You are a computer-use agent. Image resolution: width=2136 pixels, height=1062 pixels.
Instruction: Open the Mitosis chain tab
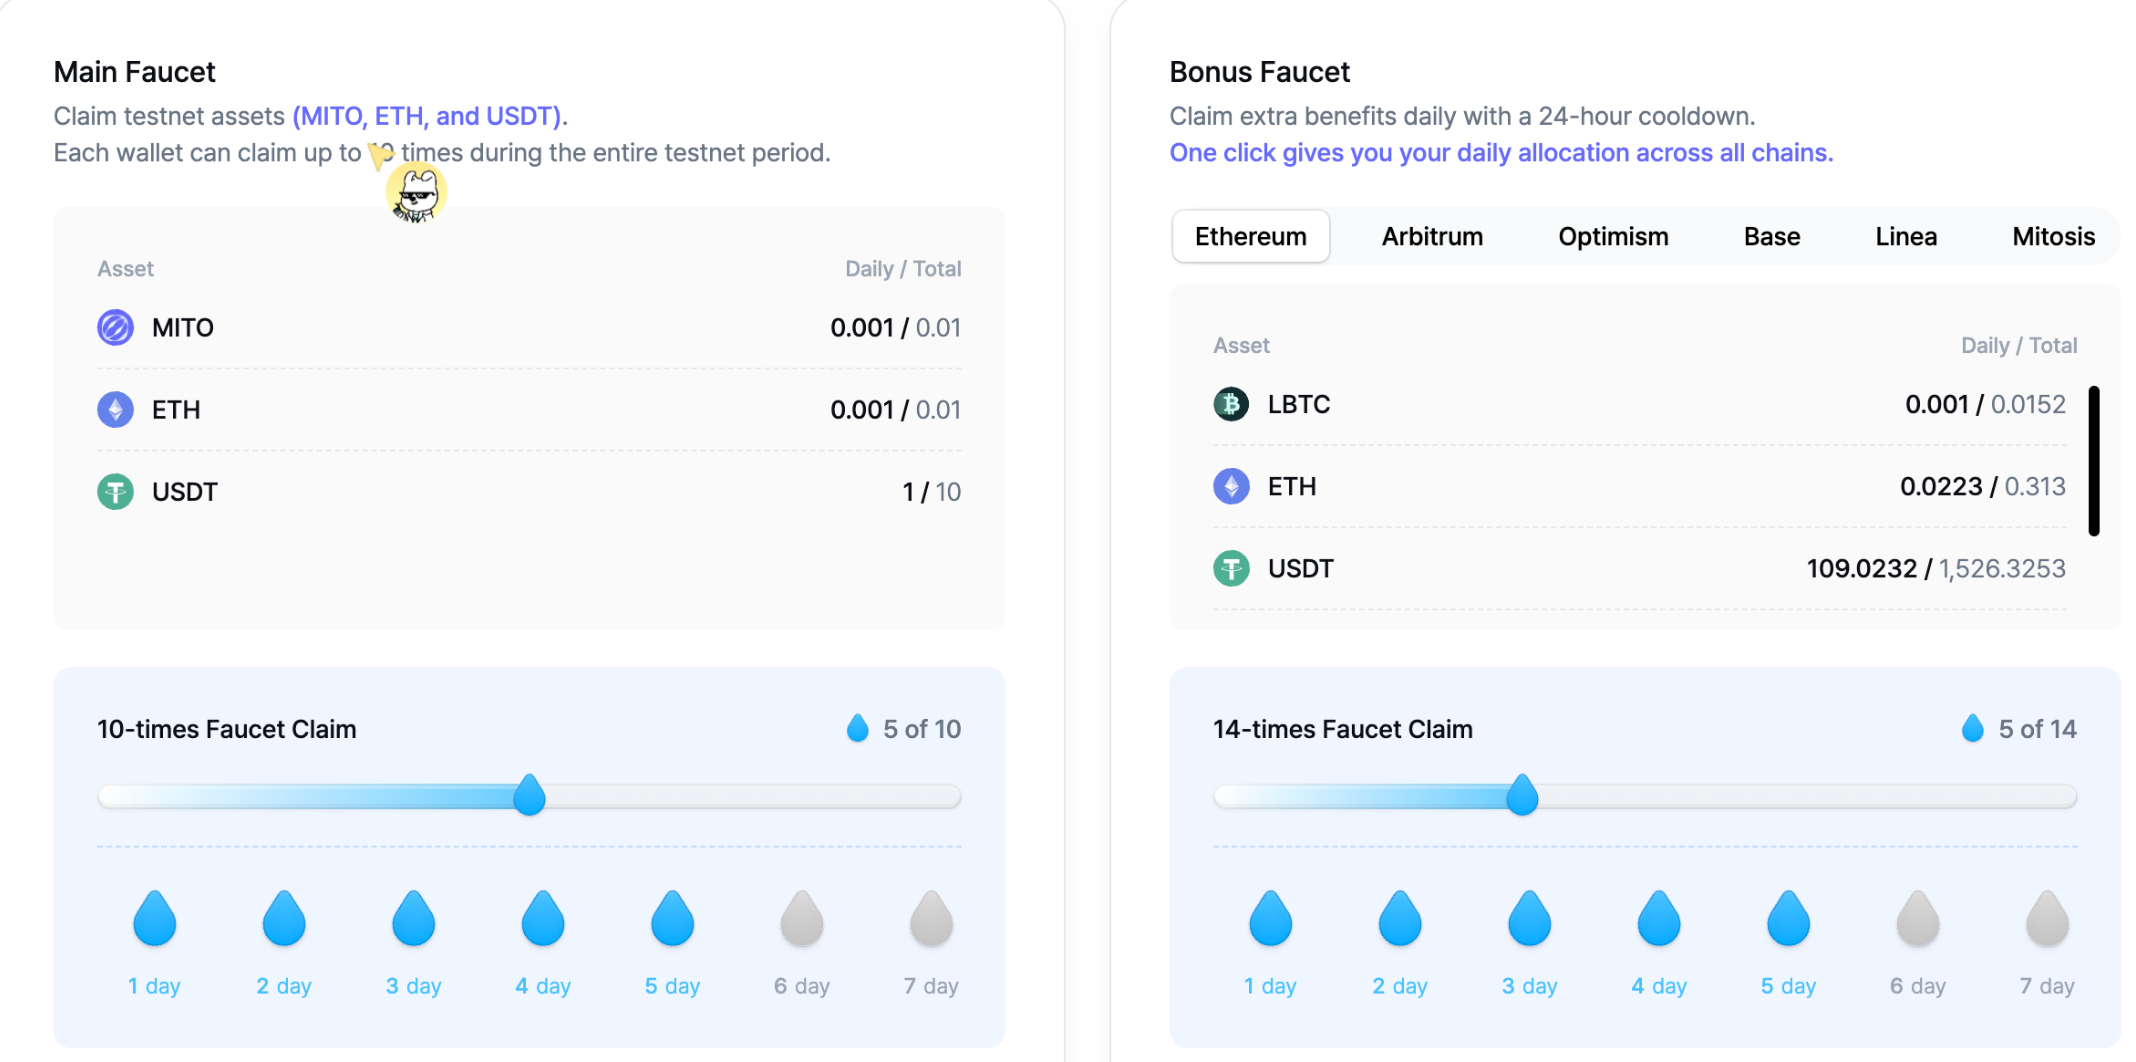tap(2053, 237)
